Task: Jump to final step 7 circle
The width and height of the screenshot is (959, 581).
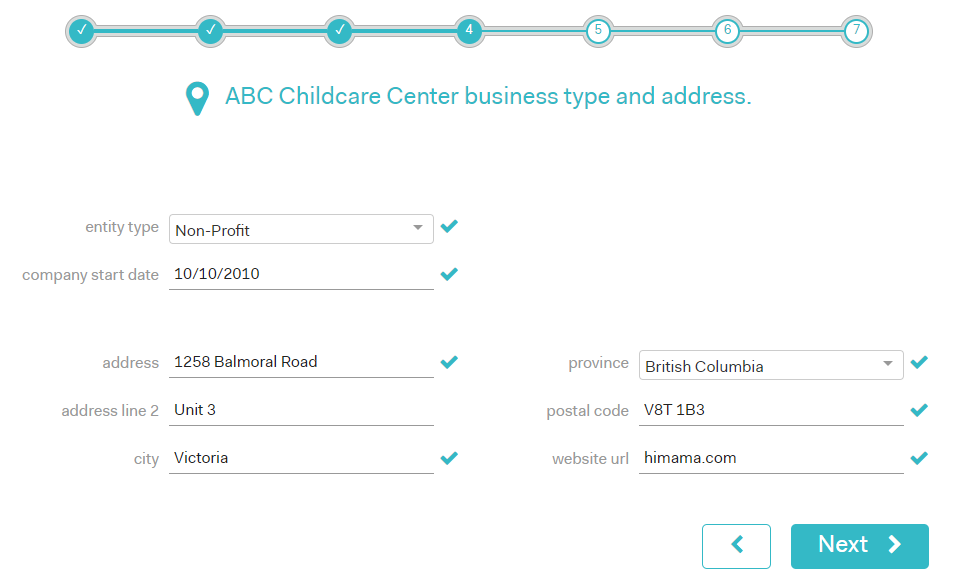Action: coord(856,30)
